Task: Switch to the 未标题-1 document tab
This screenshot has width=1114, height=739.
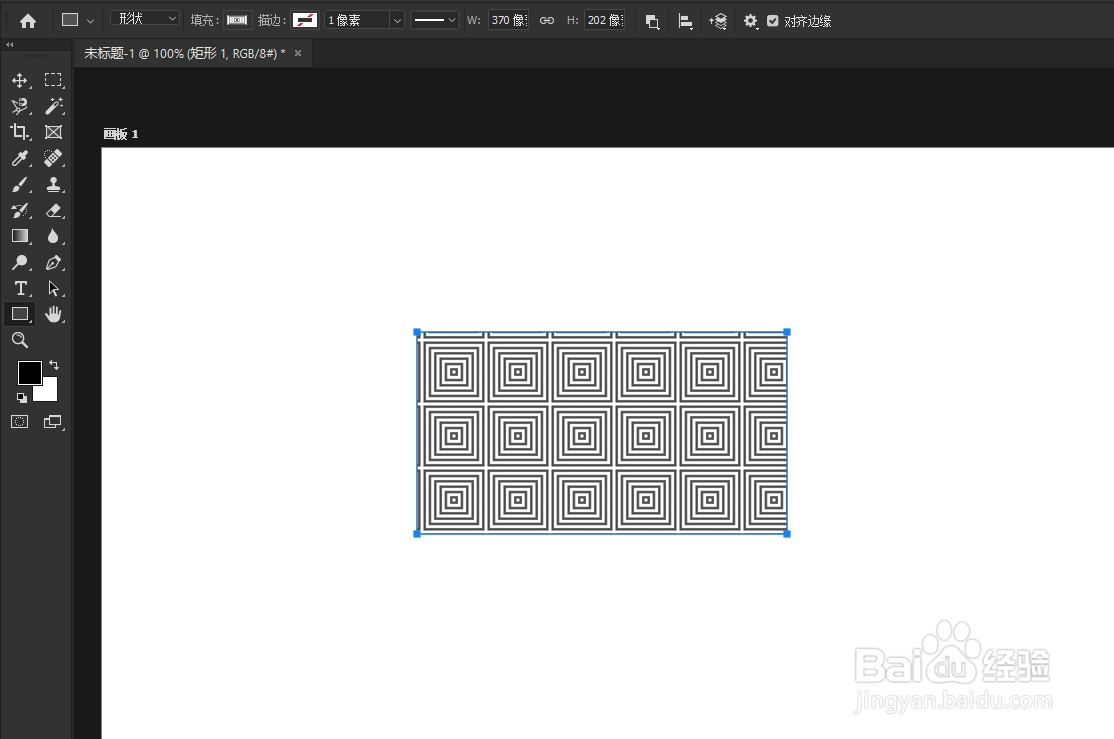Action: [x=185, y=53]
